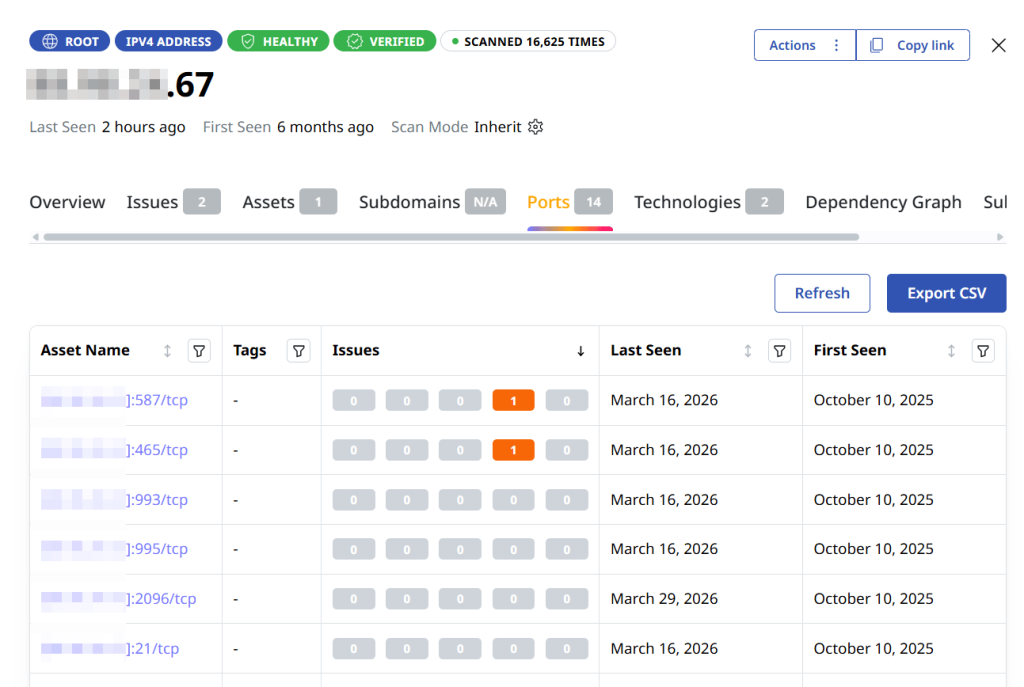Open the Technologies tab
The width and height of the screenshot is (1024, 687).
tap(687, 202)
